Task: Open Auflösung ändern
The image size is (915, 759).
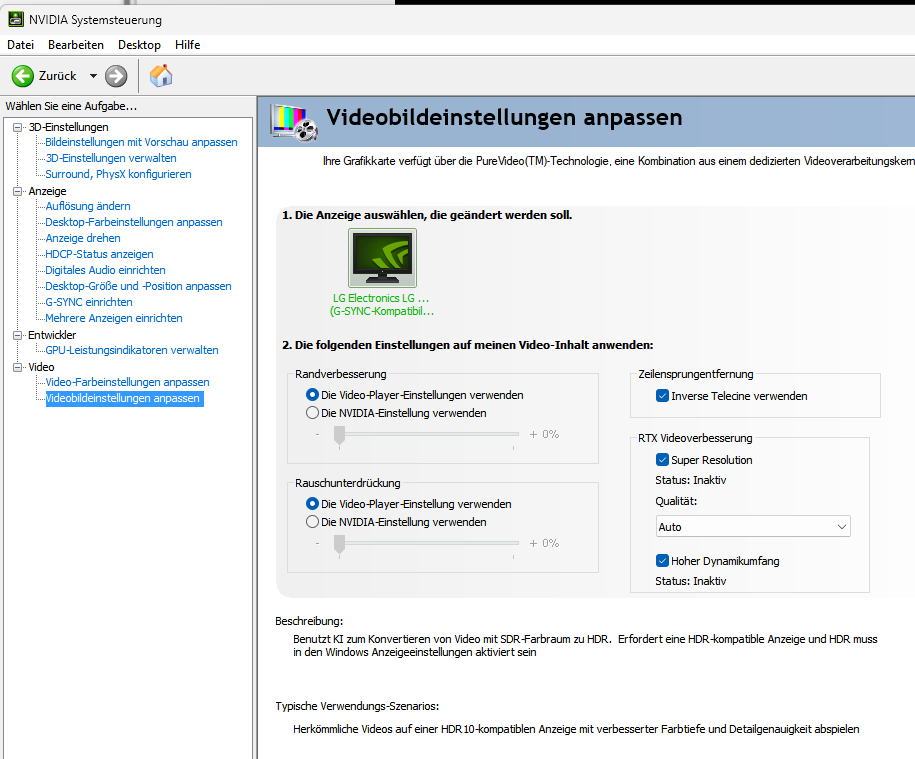Action: coord(88,206)
